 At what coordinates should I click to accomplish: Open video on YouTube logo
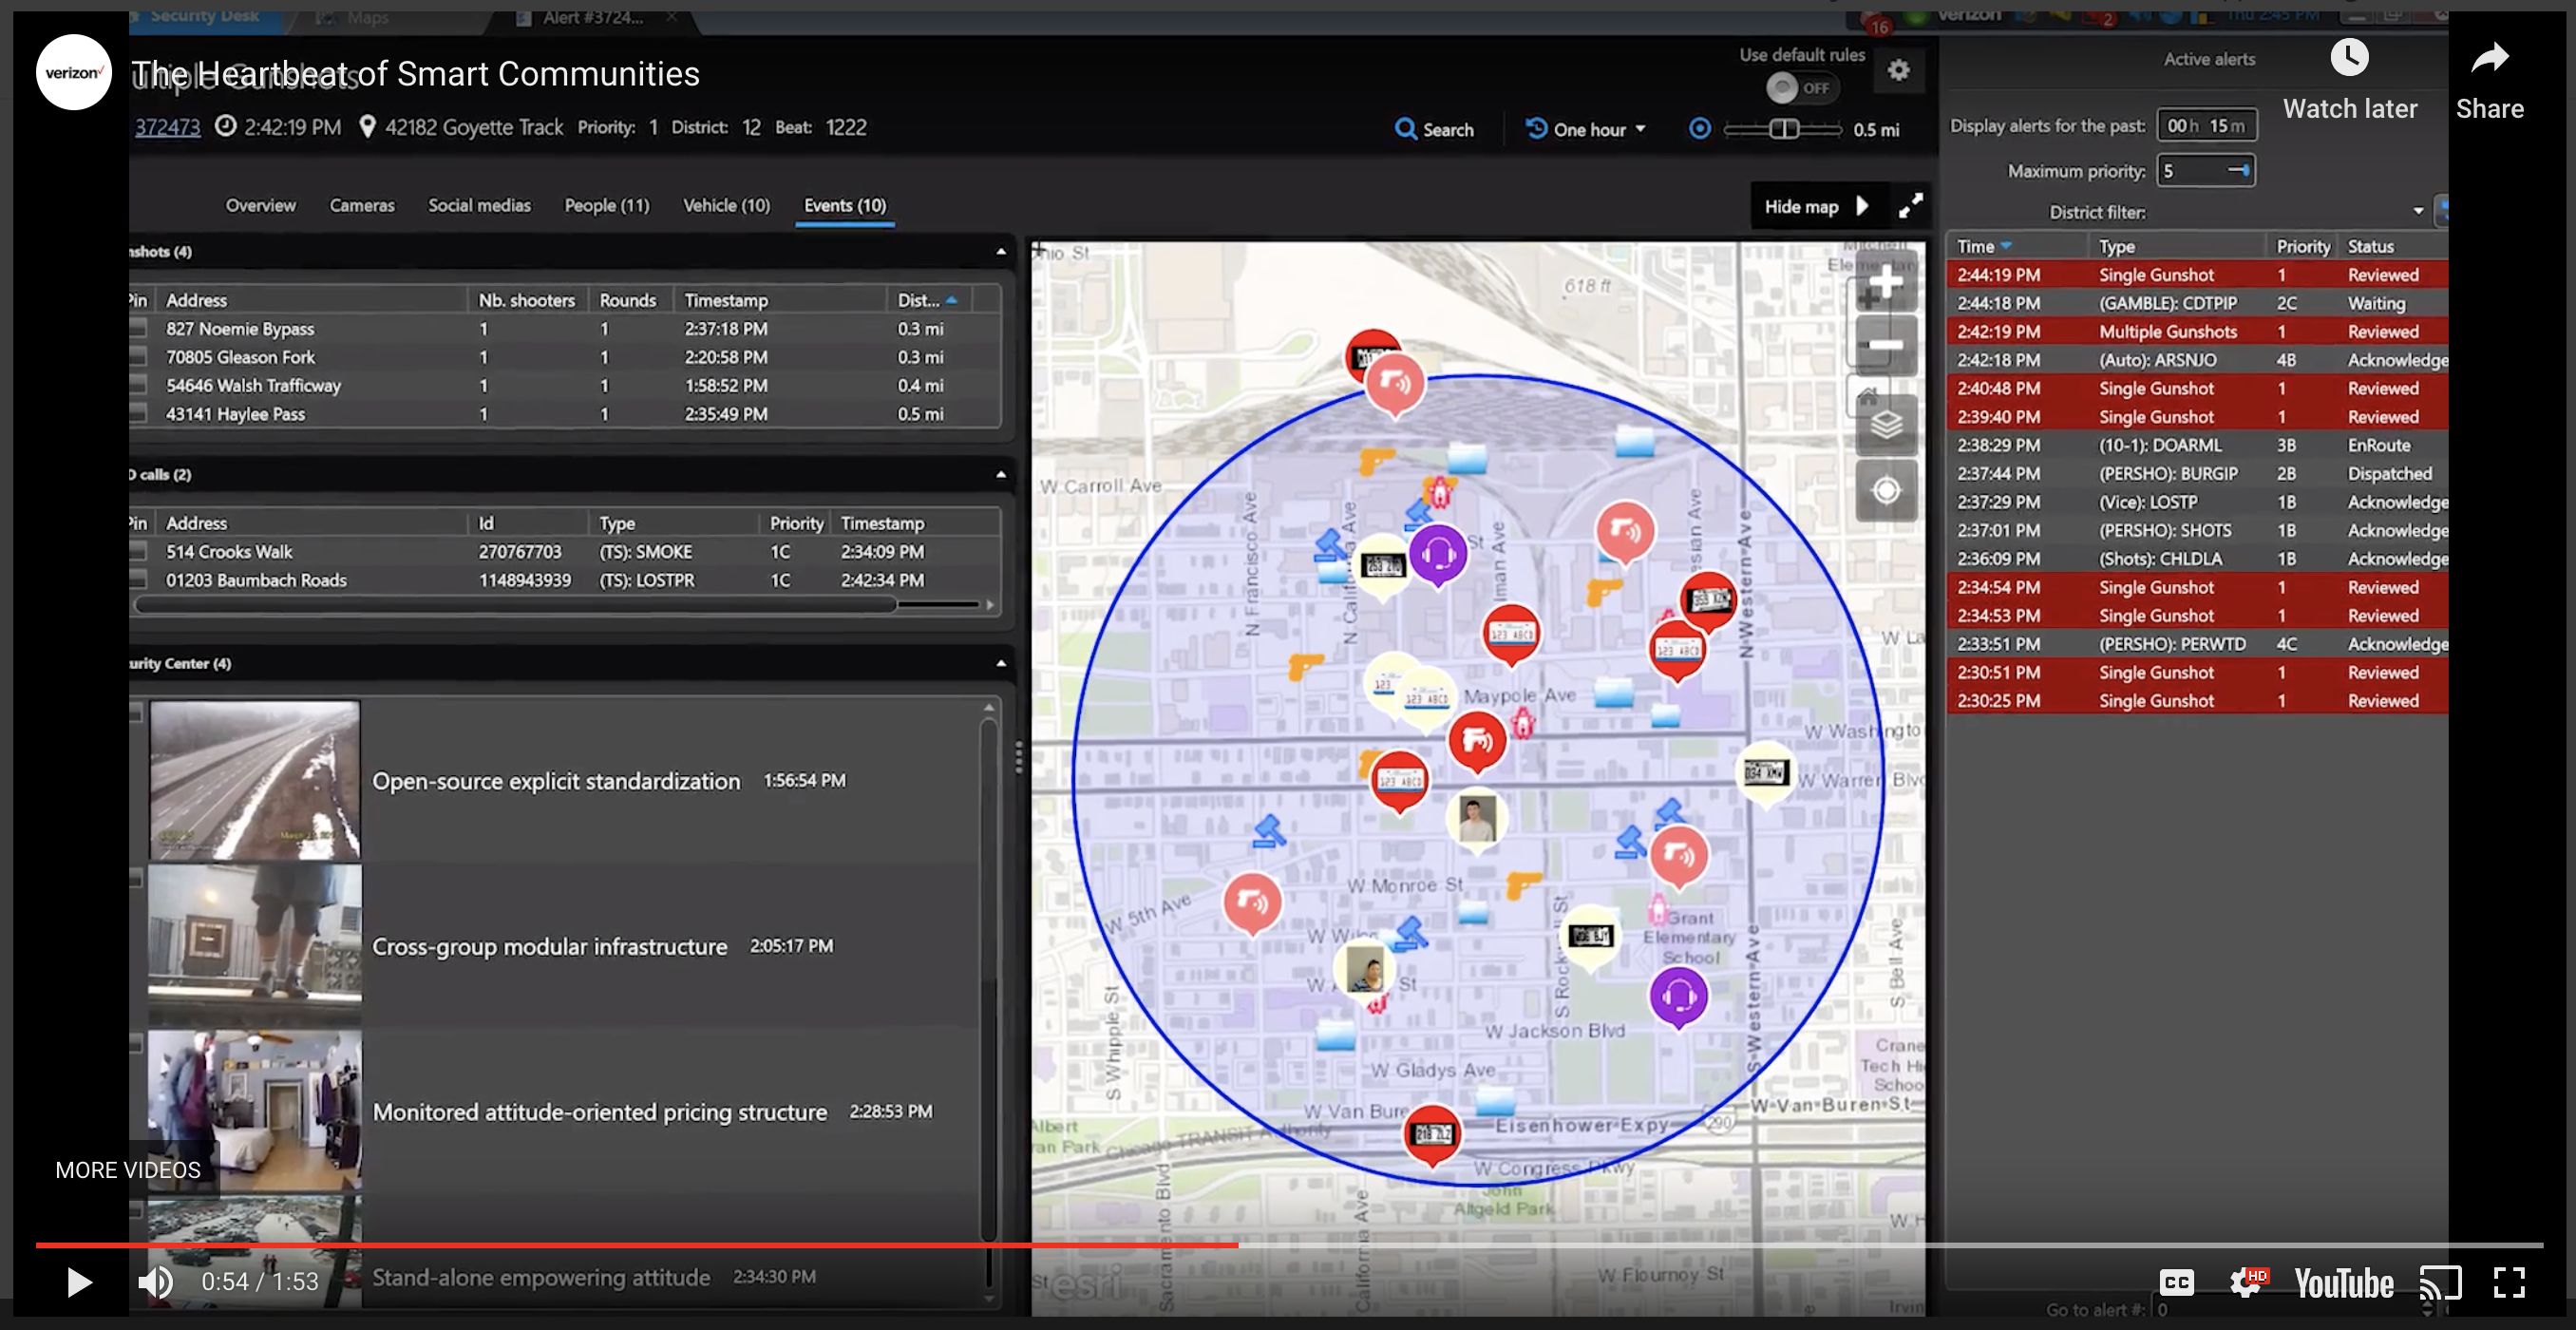coord(2343,1283)
